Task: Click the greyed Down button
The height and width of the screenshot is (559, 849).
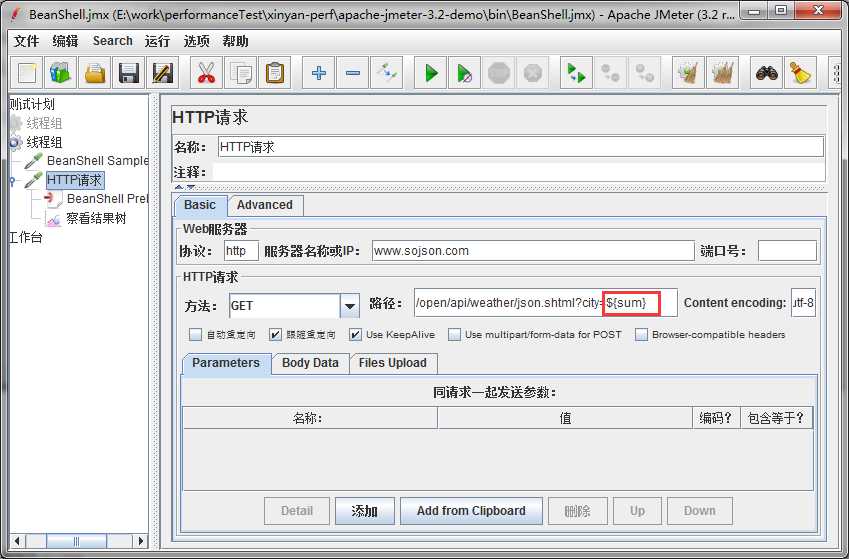Action: (700, 511)
